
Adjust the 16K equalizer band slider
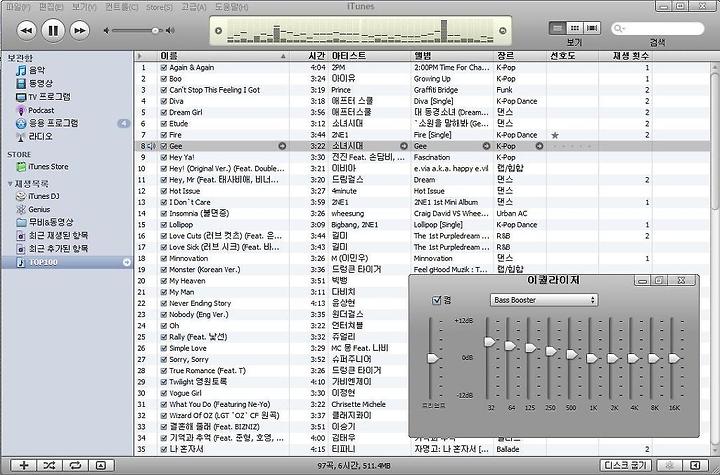(674, 358)
